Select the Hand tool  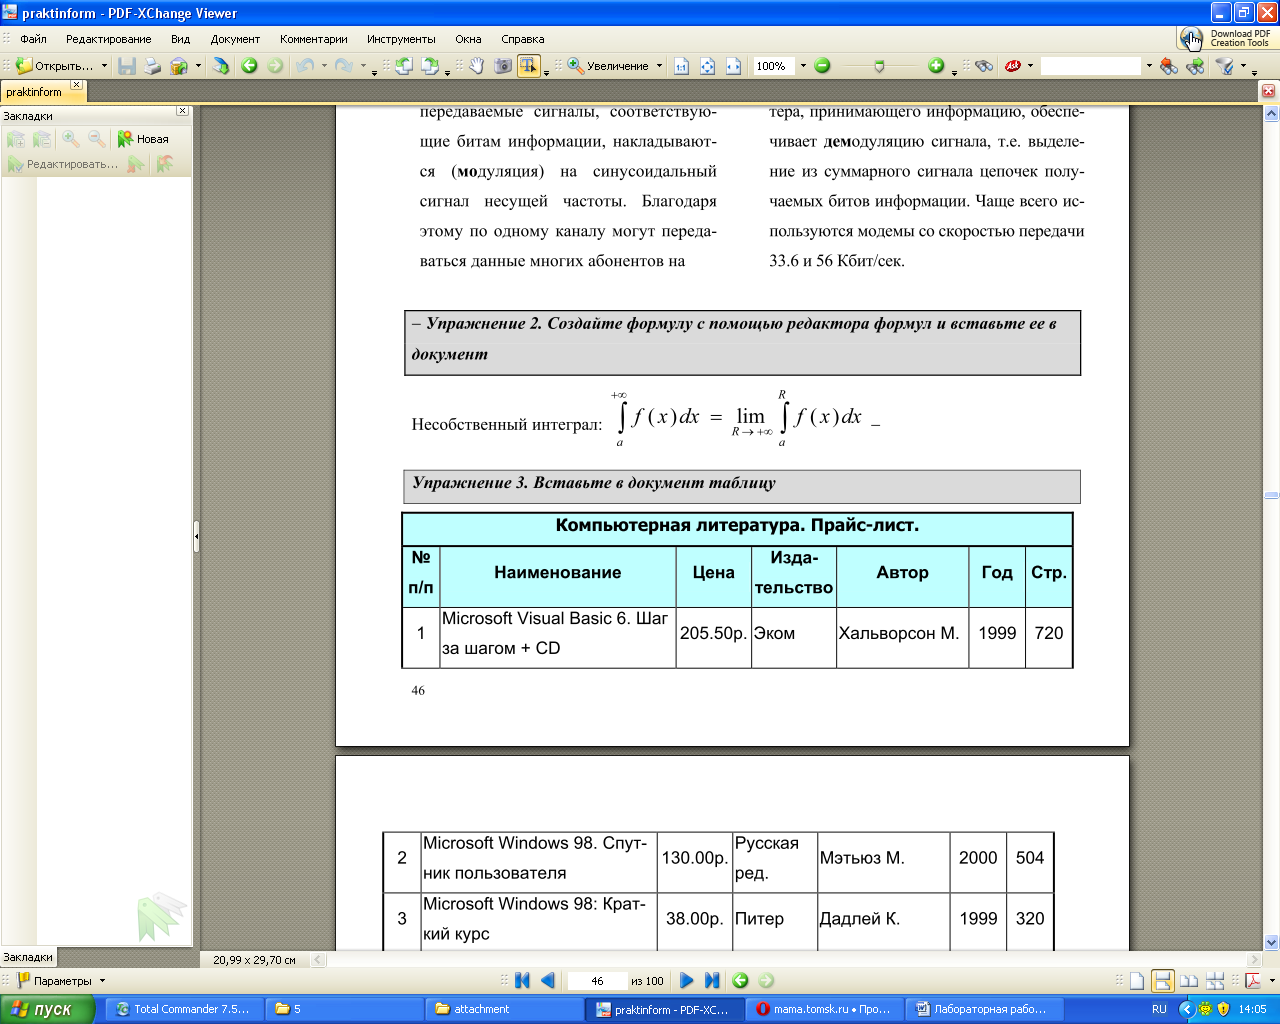point(477,66)
